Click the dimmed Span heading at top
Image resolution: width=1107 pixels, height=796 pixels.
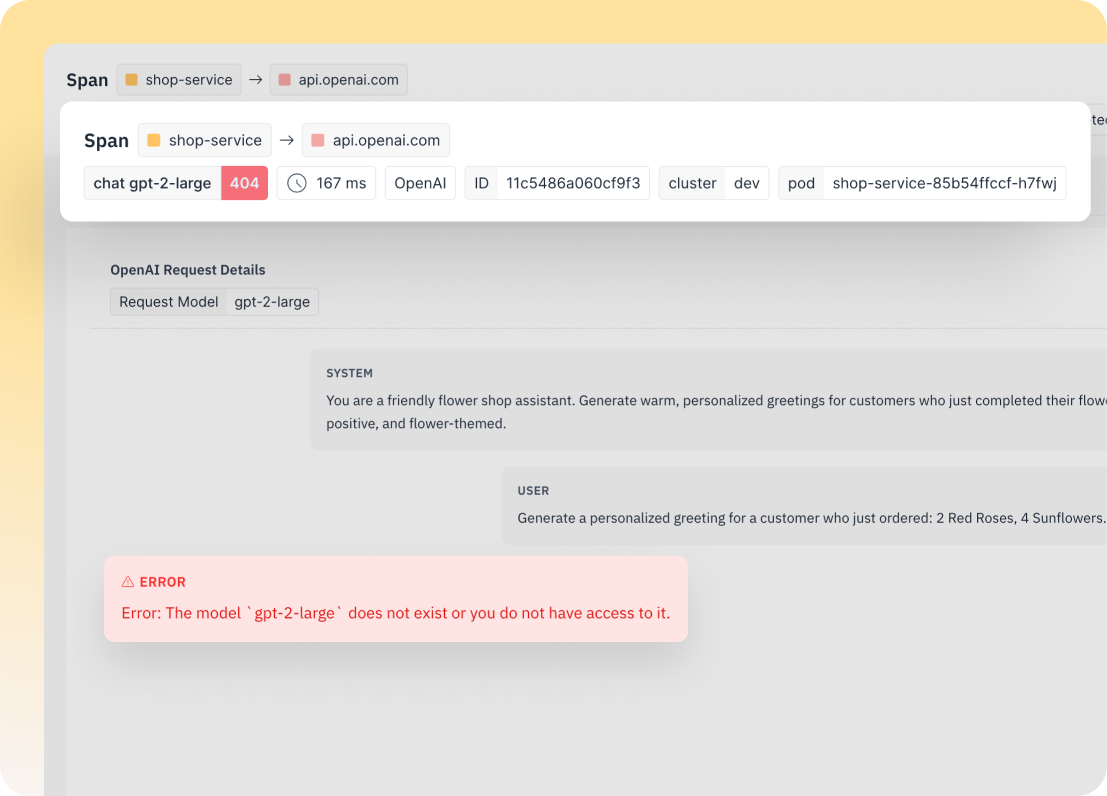88,80
